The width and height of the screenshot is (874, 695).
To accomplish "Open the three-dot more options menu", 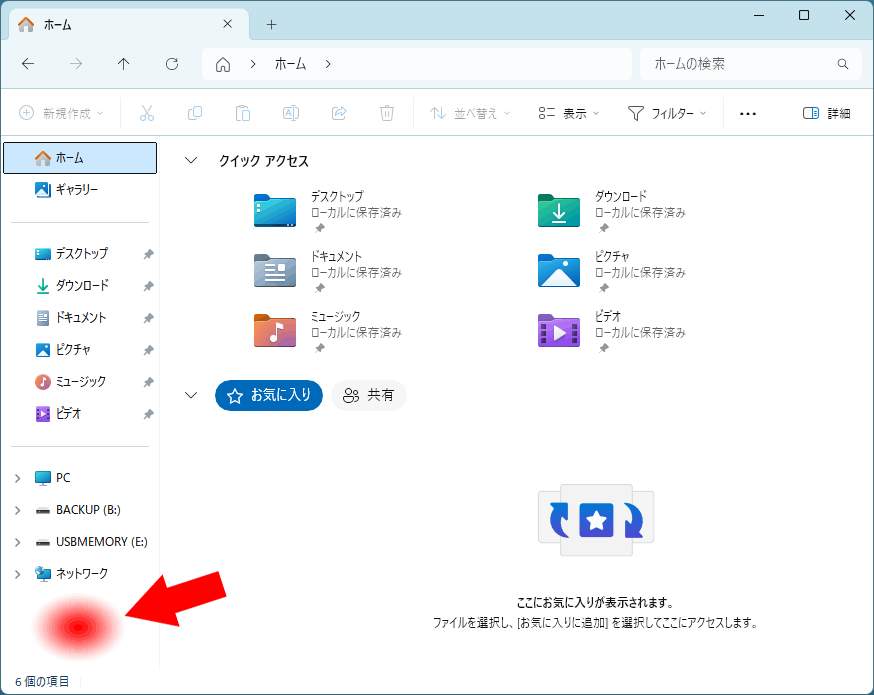I will (x=748, y=113).
